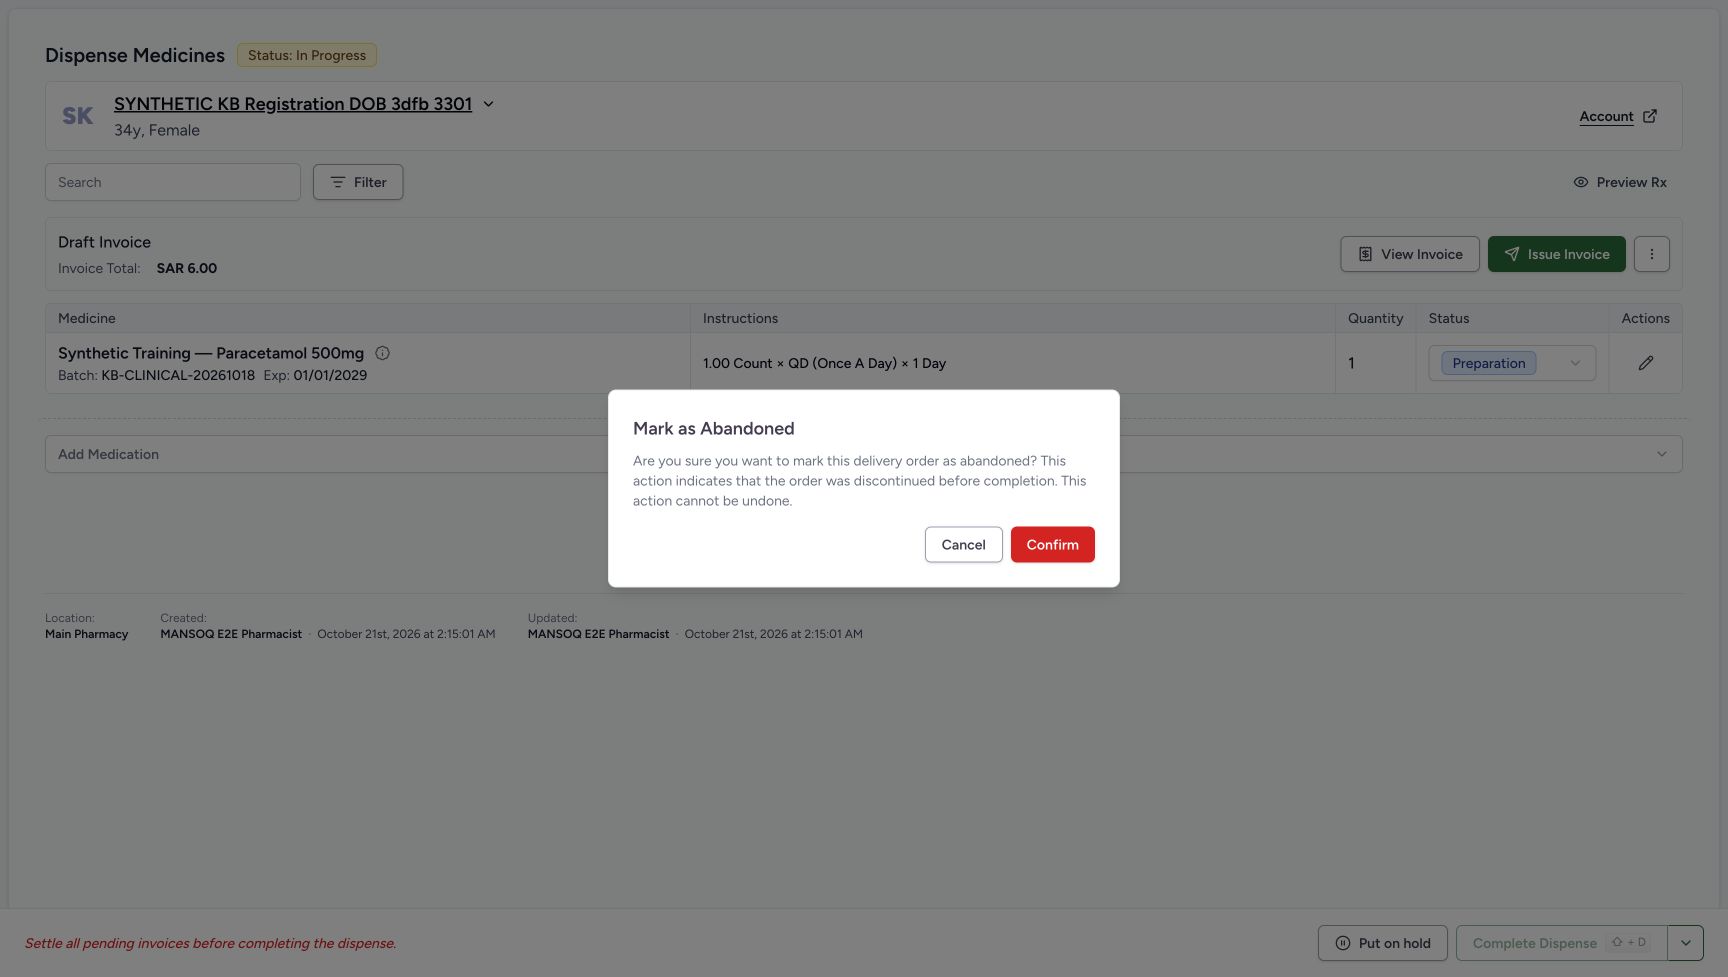This screenshot has width=1728, height=977.
Task: Open patient SYNTHETIC KB Registration link
Action: point(293,104)
